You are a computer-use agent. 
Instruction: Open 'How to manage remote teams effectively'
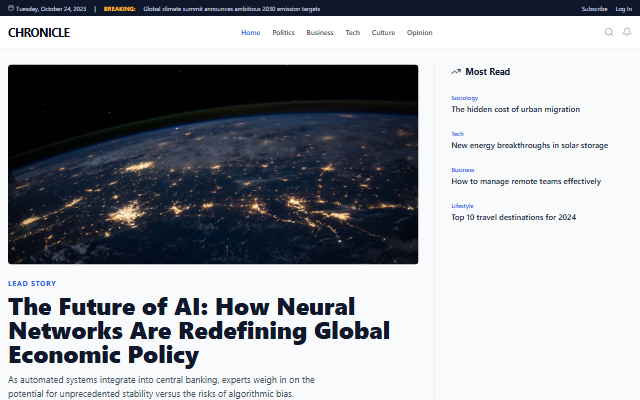coord(526,181)
